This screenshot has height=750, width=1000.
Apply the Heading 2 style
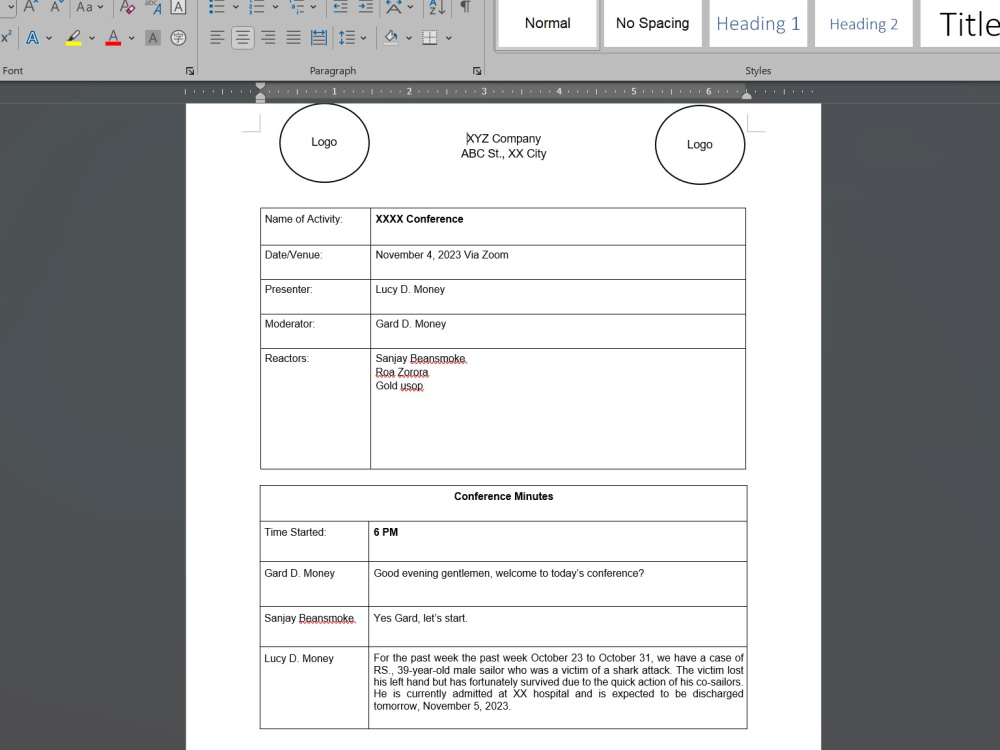coord(864,24)
